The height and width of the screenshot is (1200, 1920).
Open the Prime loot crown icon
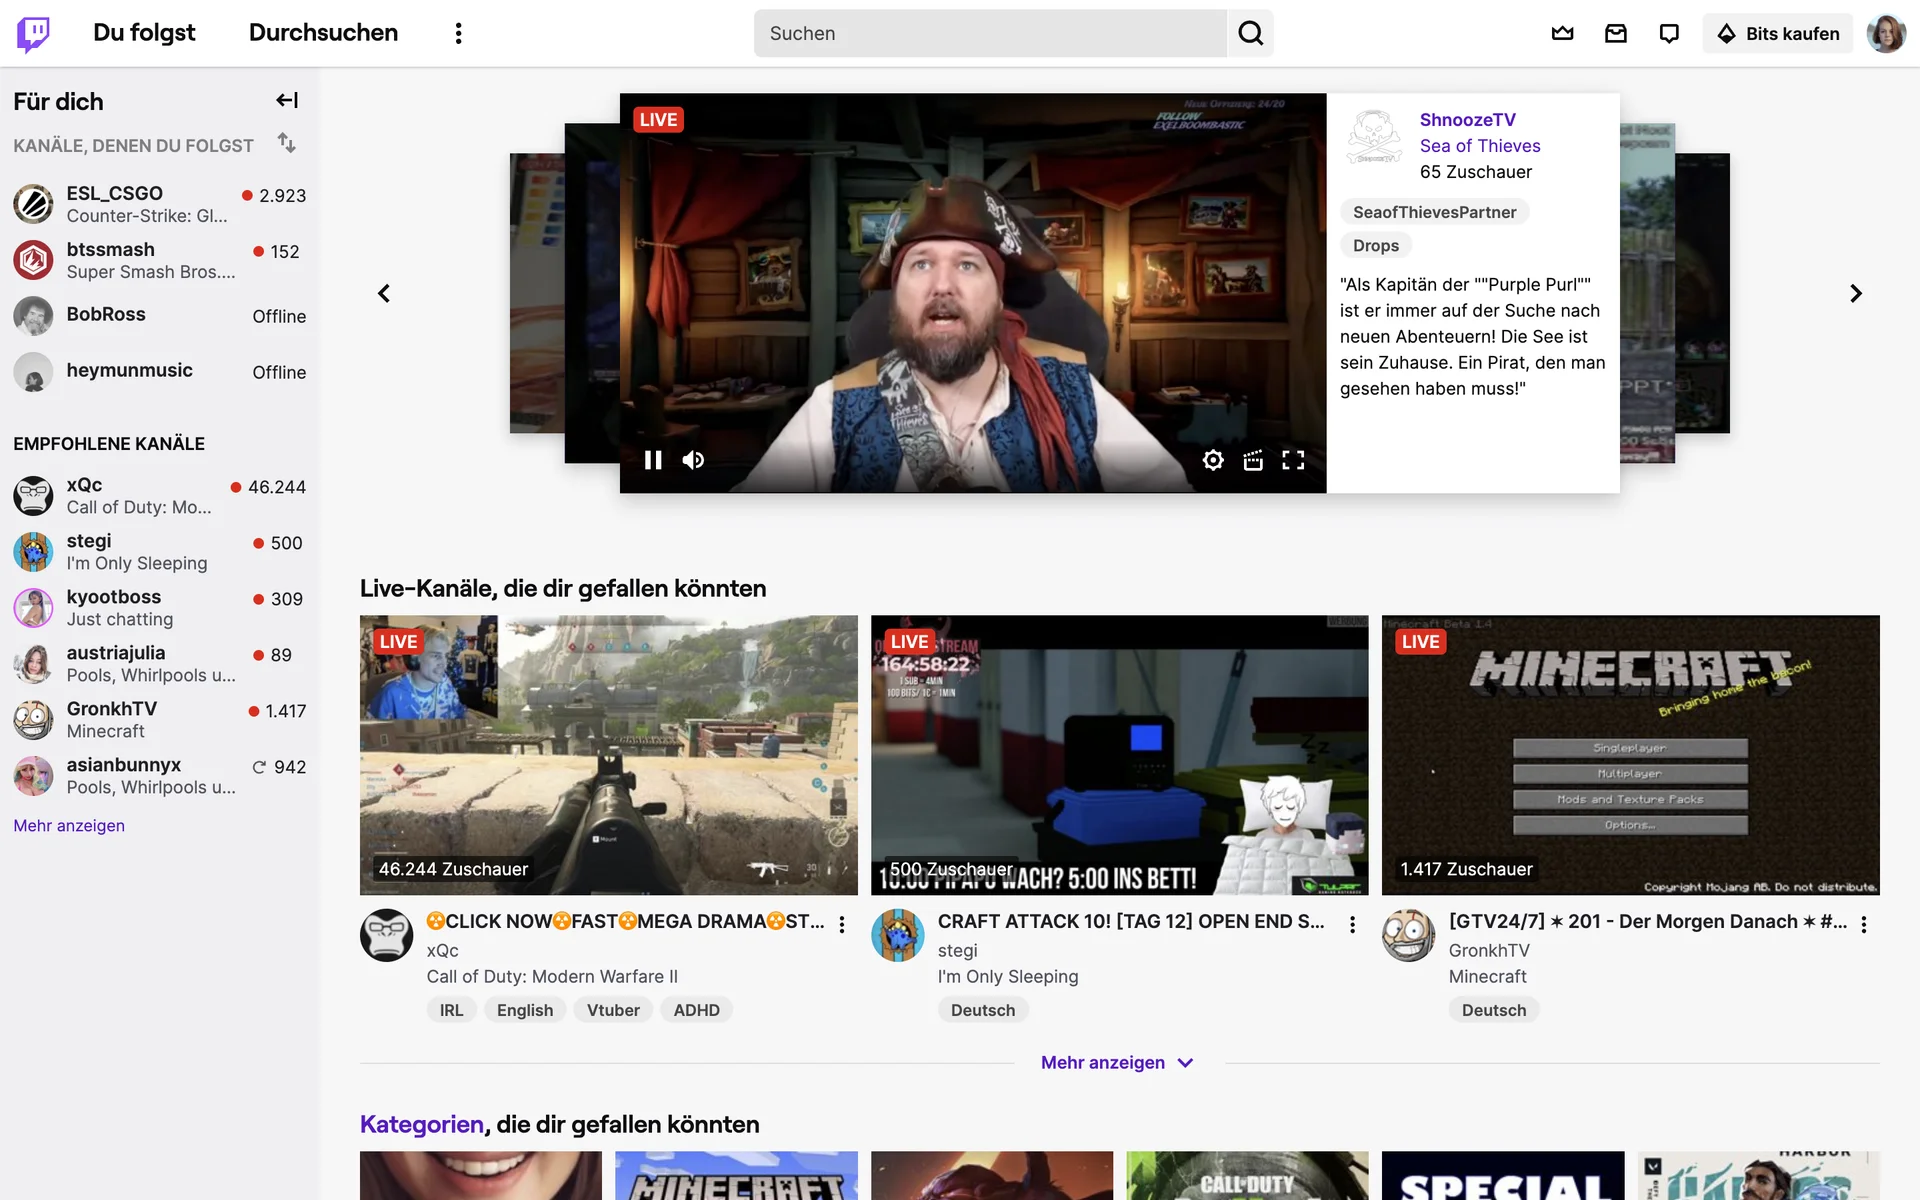tap(1562, 33)
